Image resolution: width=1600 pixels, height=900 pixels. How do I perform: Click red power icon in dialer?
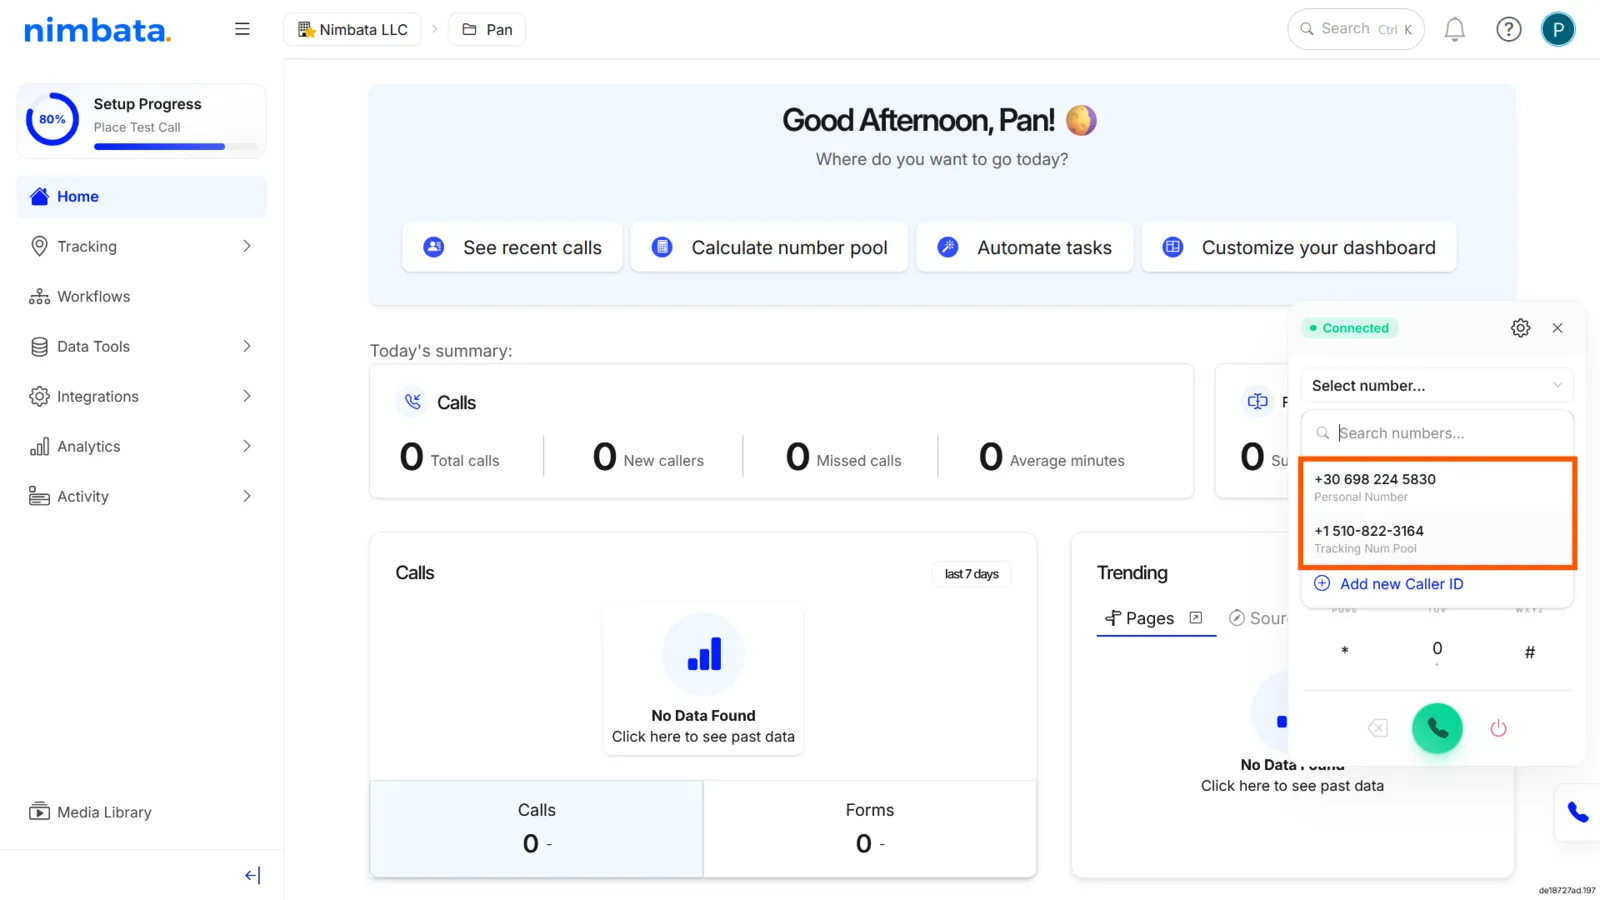[x=1498, y=728]
